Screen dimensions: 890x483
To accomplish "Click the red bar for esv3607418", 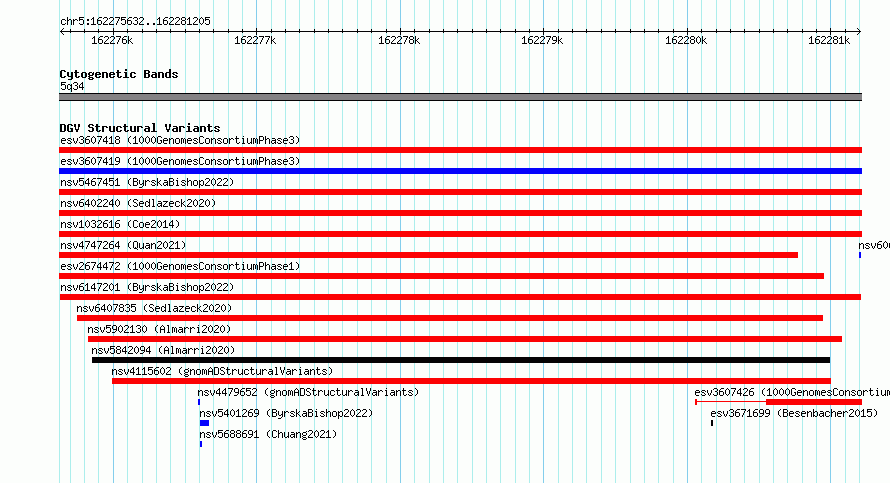I will (x=460, y=150).
